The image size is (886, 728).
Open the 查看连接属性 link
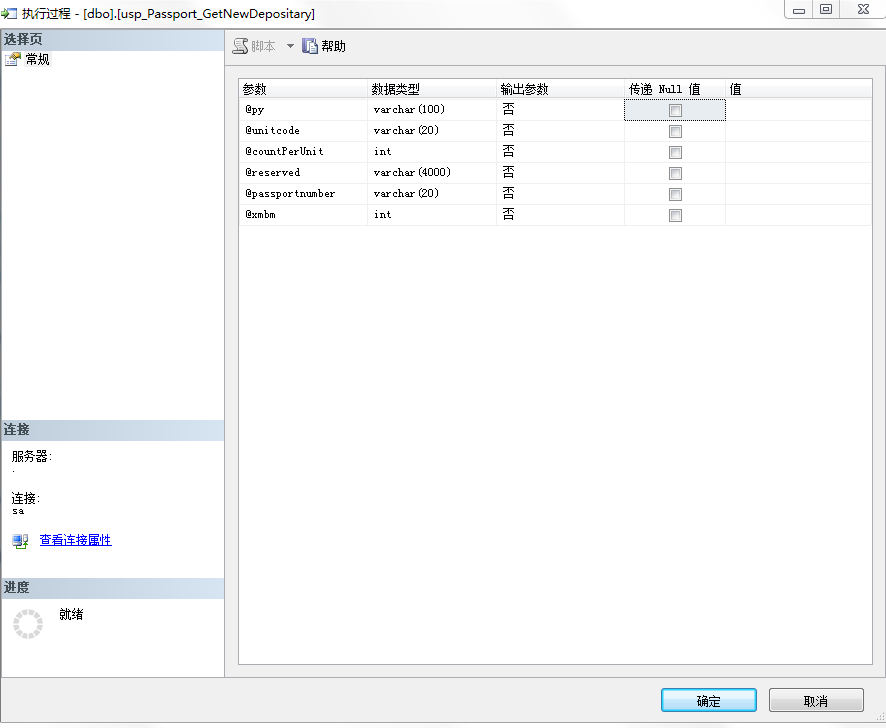75,540
